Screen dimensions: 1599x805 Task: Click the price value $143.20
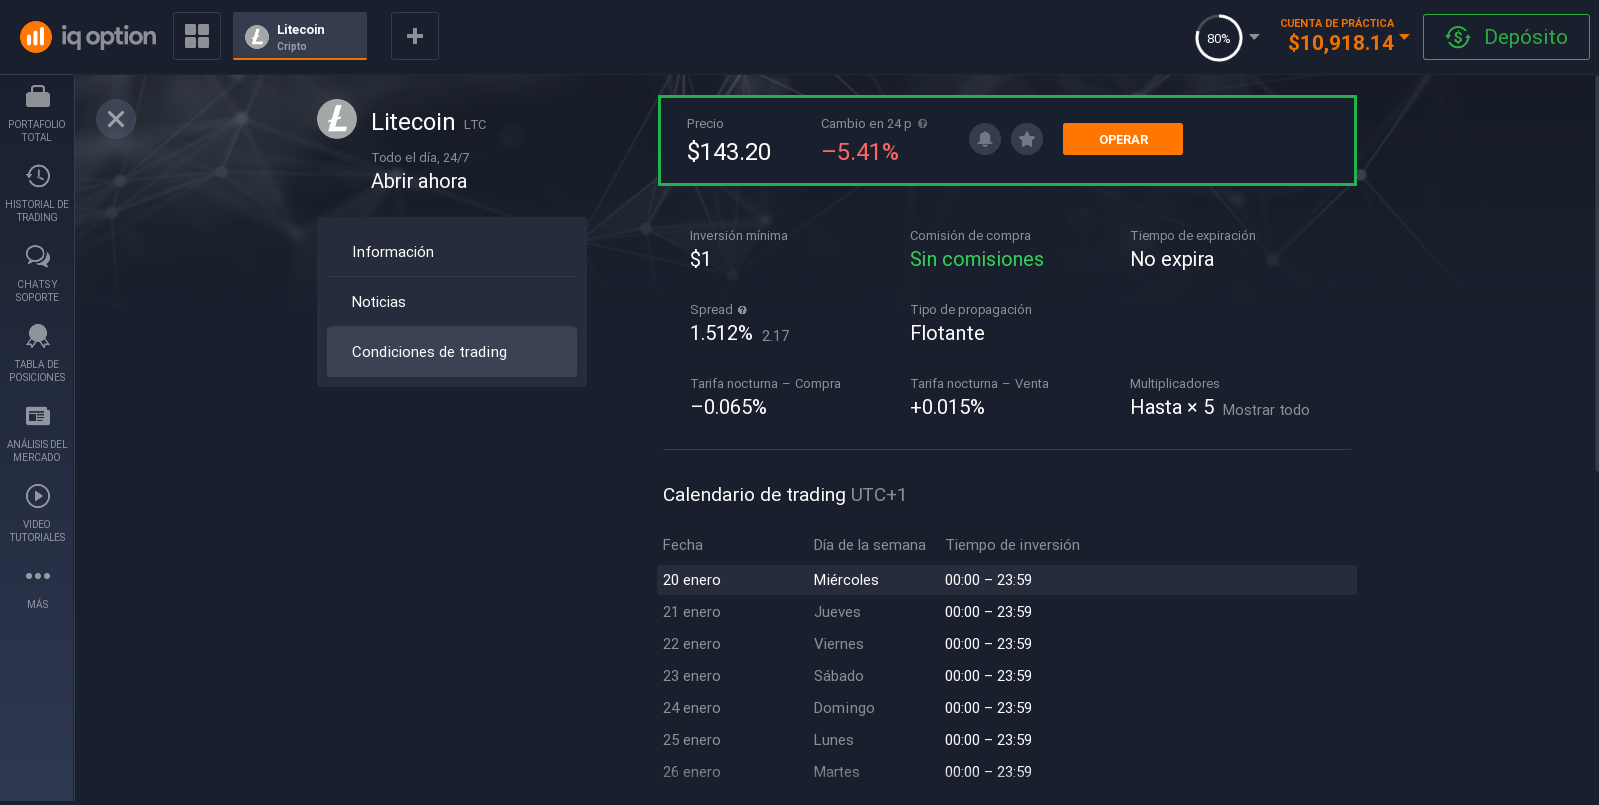[x=729, y=152]
